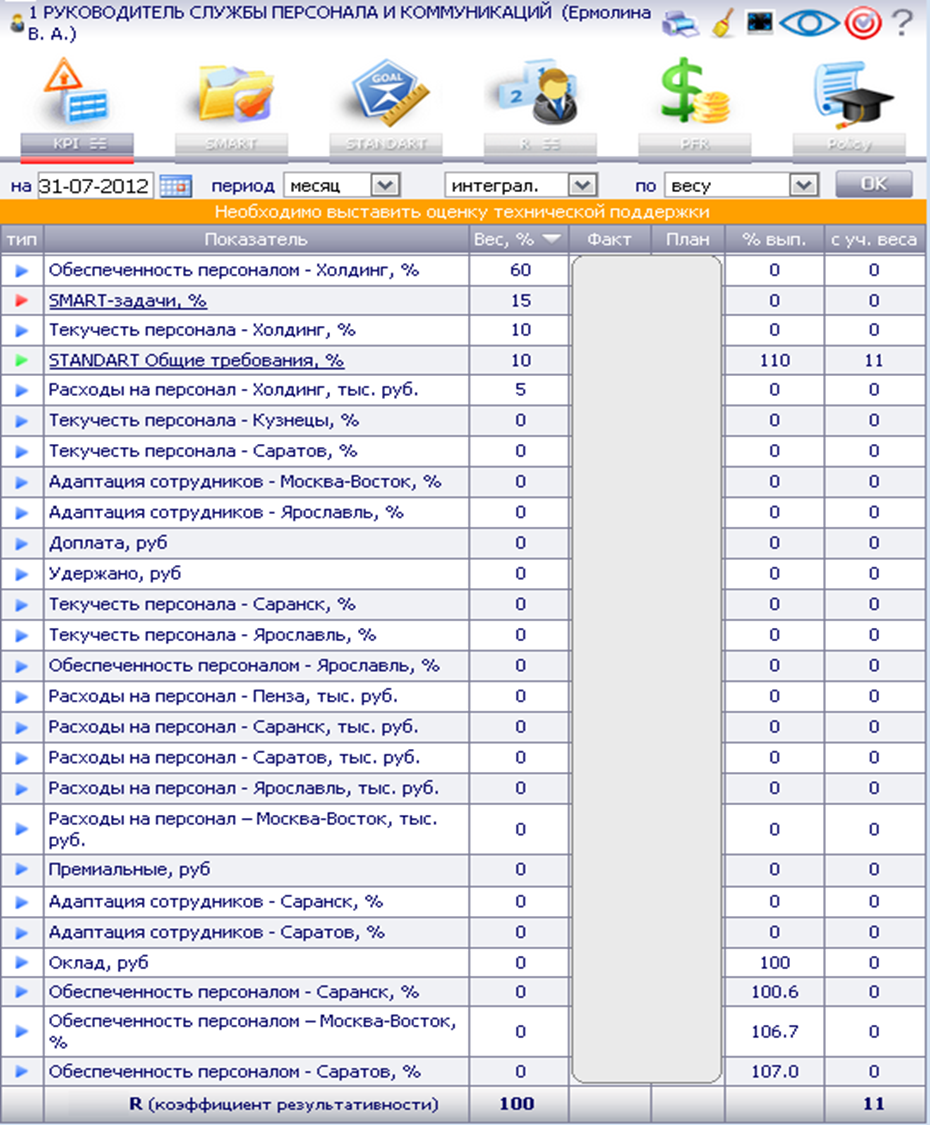The height and width of the screenshot is (1125, 930).
Task: Switch to the STANDART tab
Action: (x=385, y=144)
